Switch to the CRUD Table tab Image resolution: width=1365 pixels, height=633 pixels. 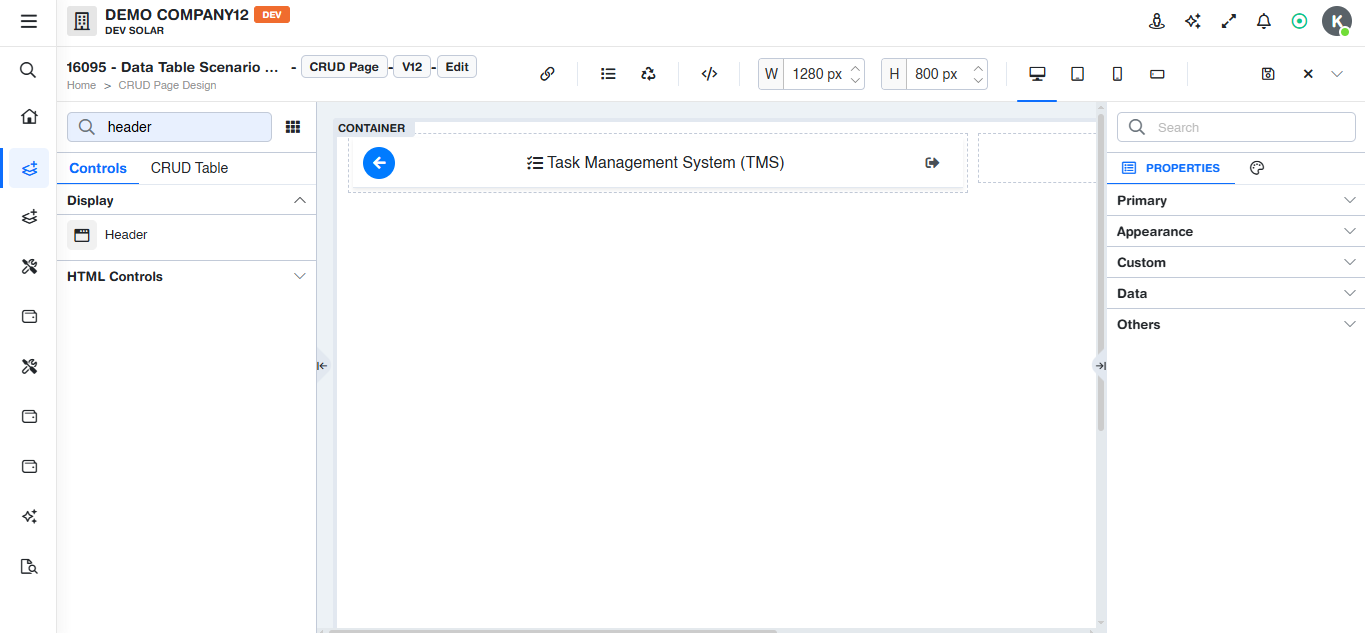coord(189,168)
